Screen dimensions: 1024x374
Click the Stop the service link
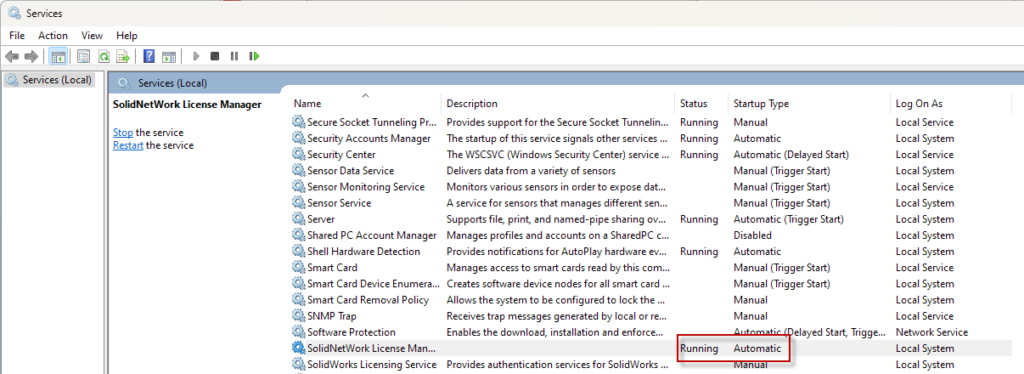pos(123,132)
